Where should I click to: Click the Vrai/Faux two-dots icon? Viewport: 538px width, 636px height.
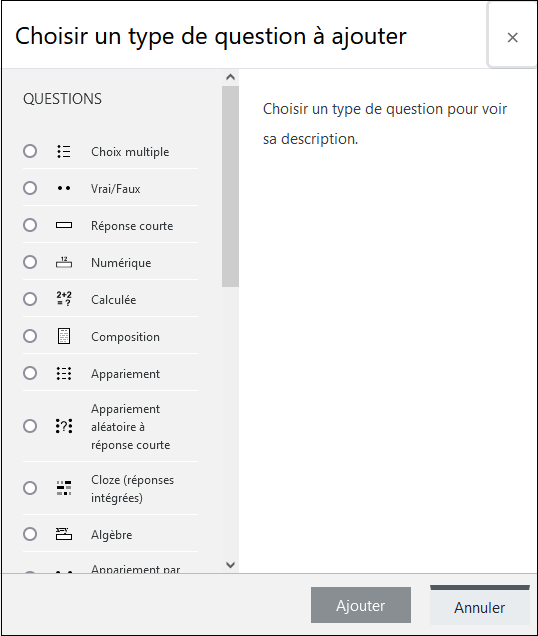click(64, 188)
